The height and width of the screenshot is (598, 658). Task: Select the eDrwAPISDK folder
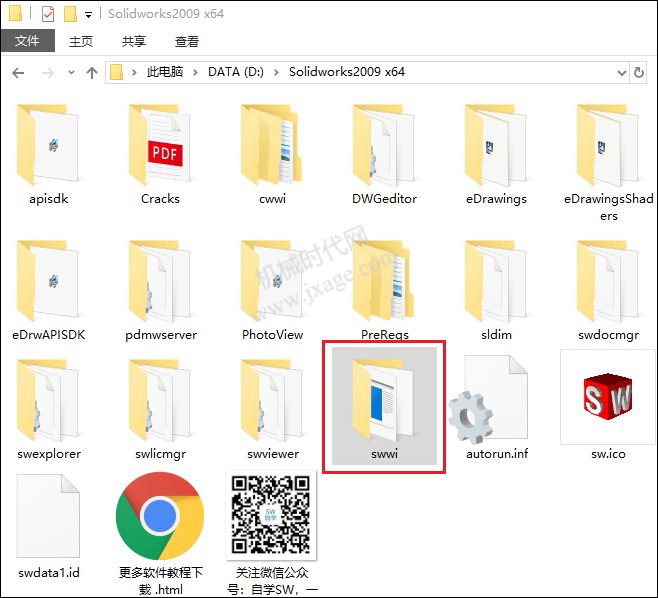pyautogui.click(x=49, y=290)
